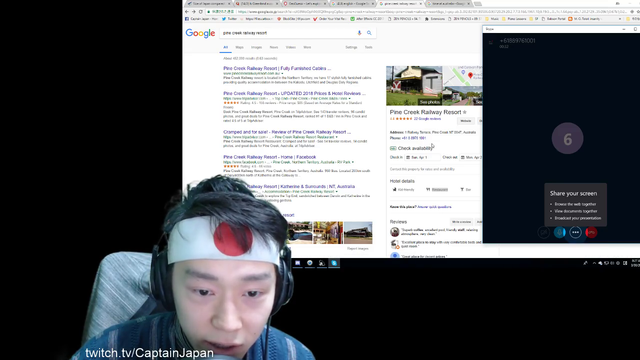Select the check-out date field
Screen dimensions: 640x360
pos(471,157)
